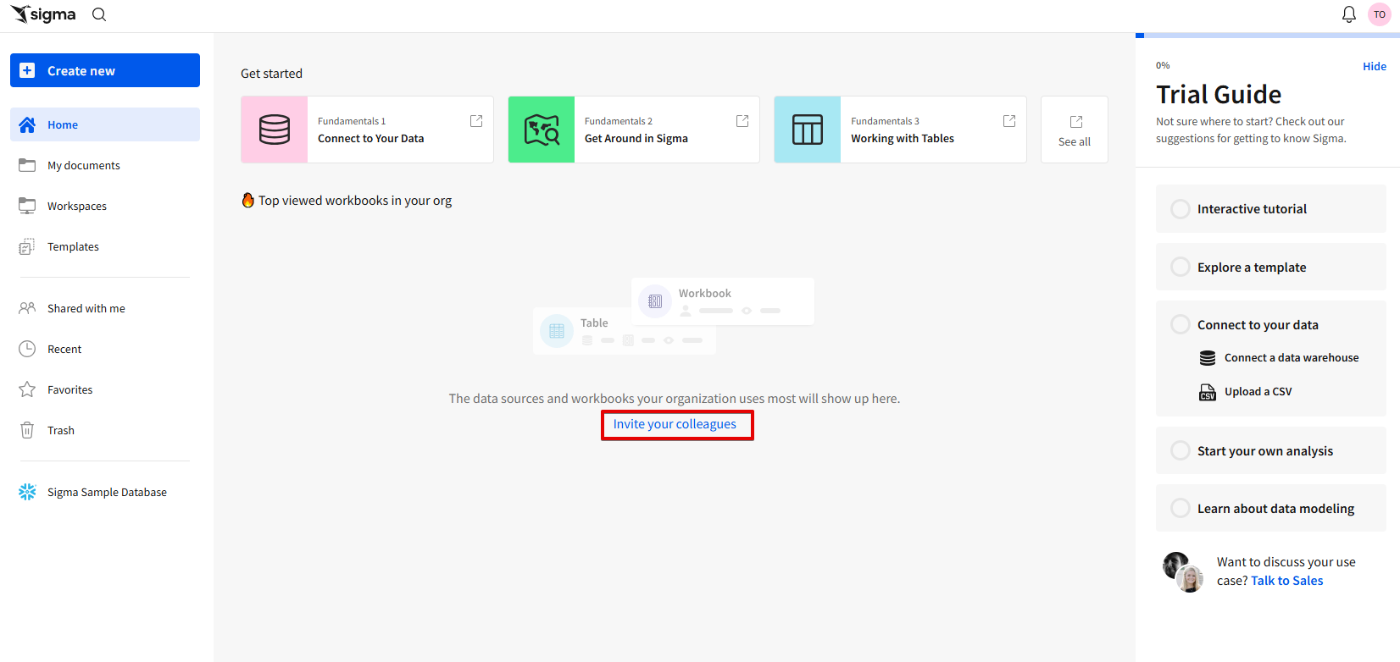Screen dimensions: 1400x662
Task: Check off the Explore a template circle
Action: (1180, 267)
